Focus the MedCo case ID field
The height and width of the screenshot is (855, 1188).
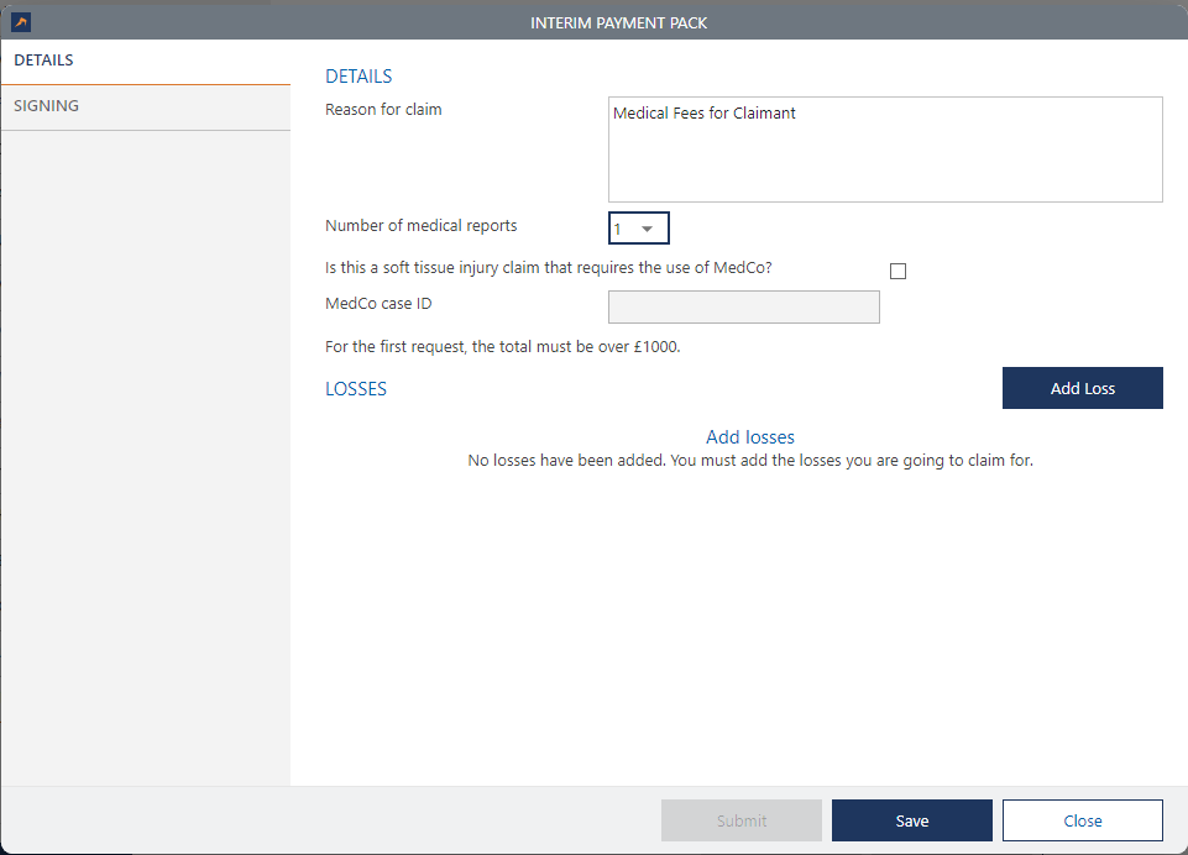pyautogui.click(x=743, y=307)
